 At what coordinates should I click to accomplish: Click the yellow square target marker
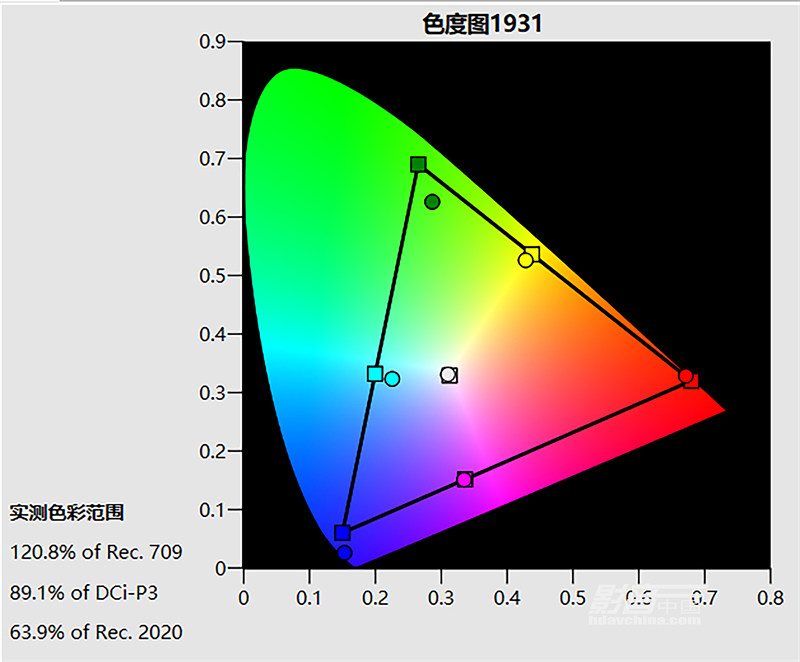(x=532, y=253)
